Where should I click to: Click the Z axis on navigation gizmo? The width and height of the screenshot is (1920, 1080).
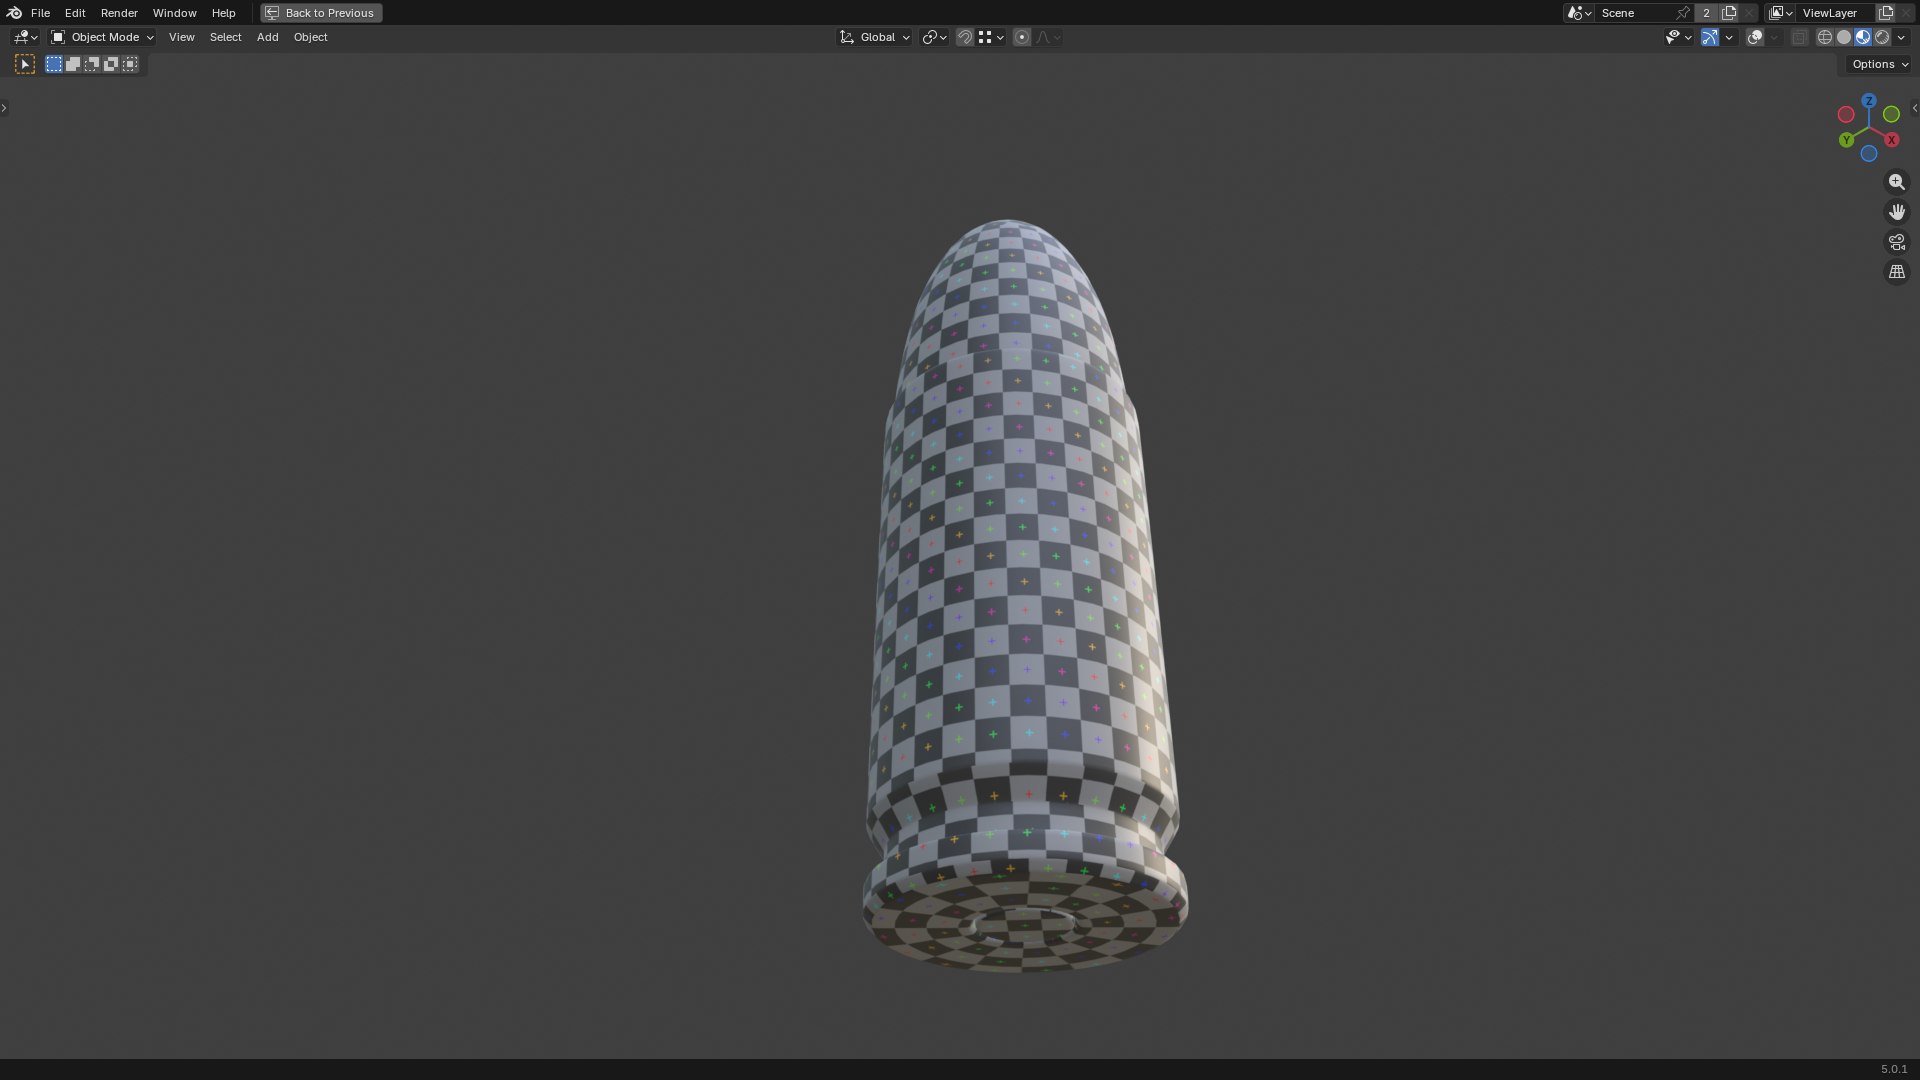pos(1868,101)
